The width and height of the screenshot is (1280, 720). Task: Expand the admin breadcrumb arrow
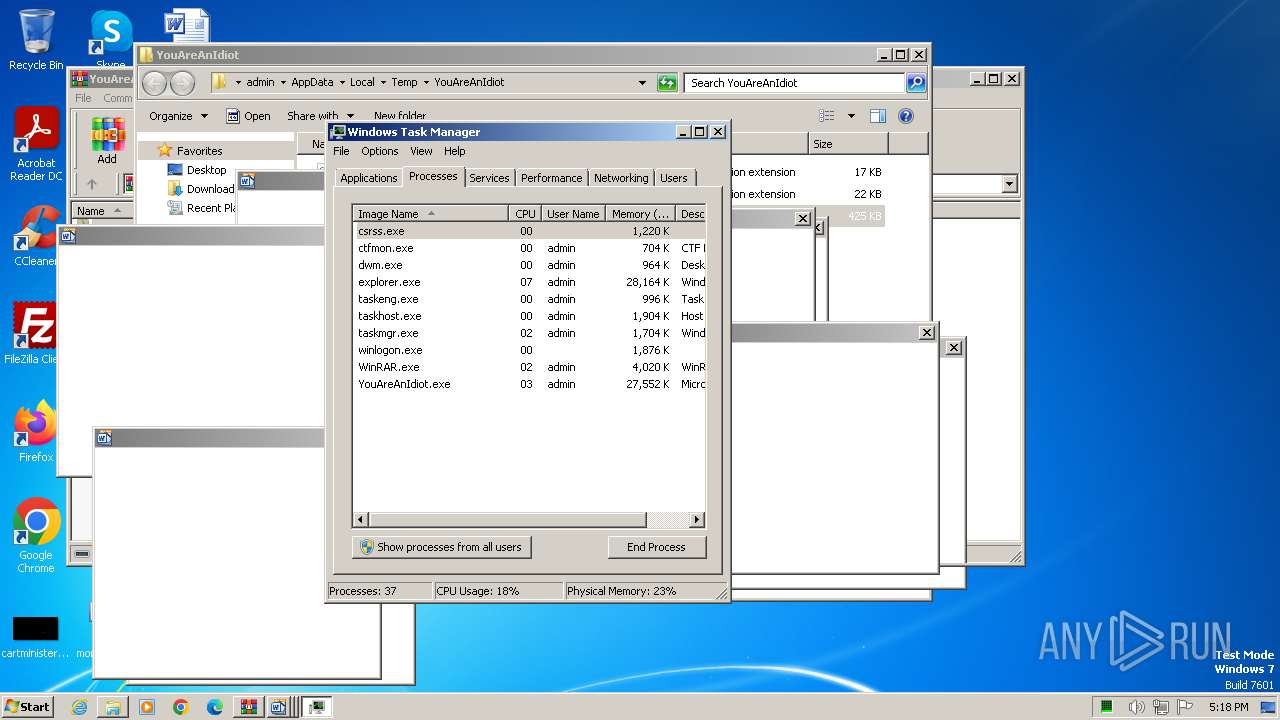coord(283,83)
